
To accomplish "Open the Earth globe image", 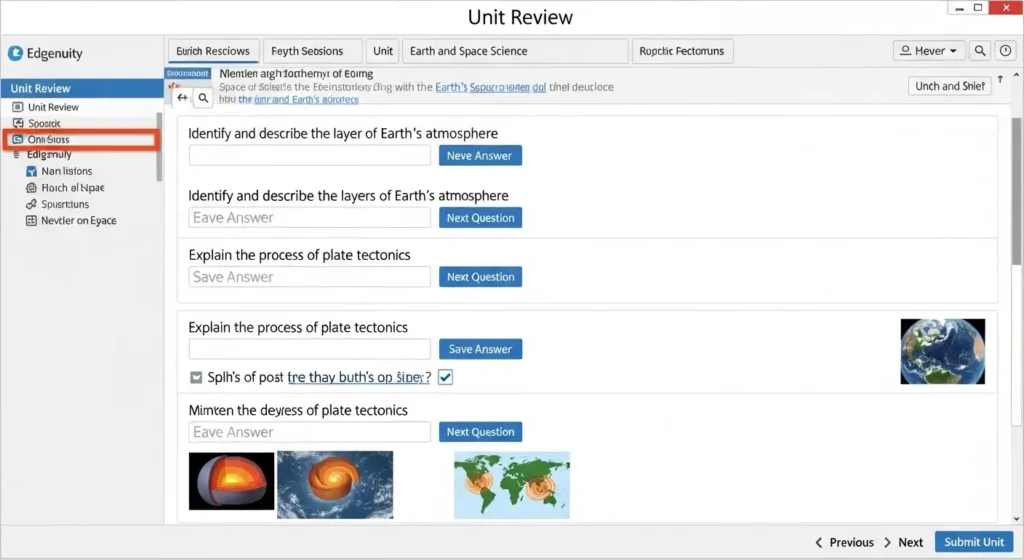I will pyautogui.click(x=942, y=351).
